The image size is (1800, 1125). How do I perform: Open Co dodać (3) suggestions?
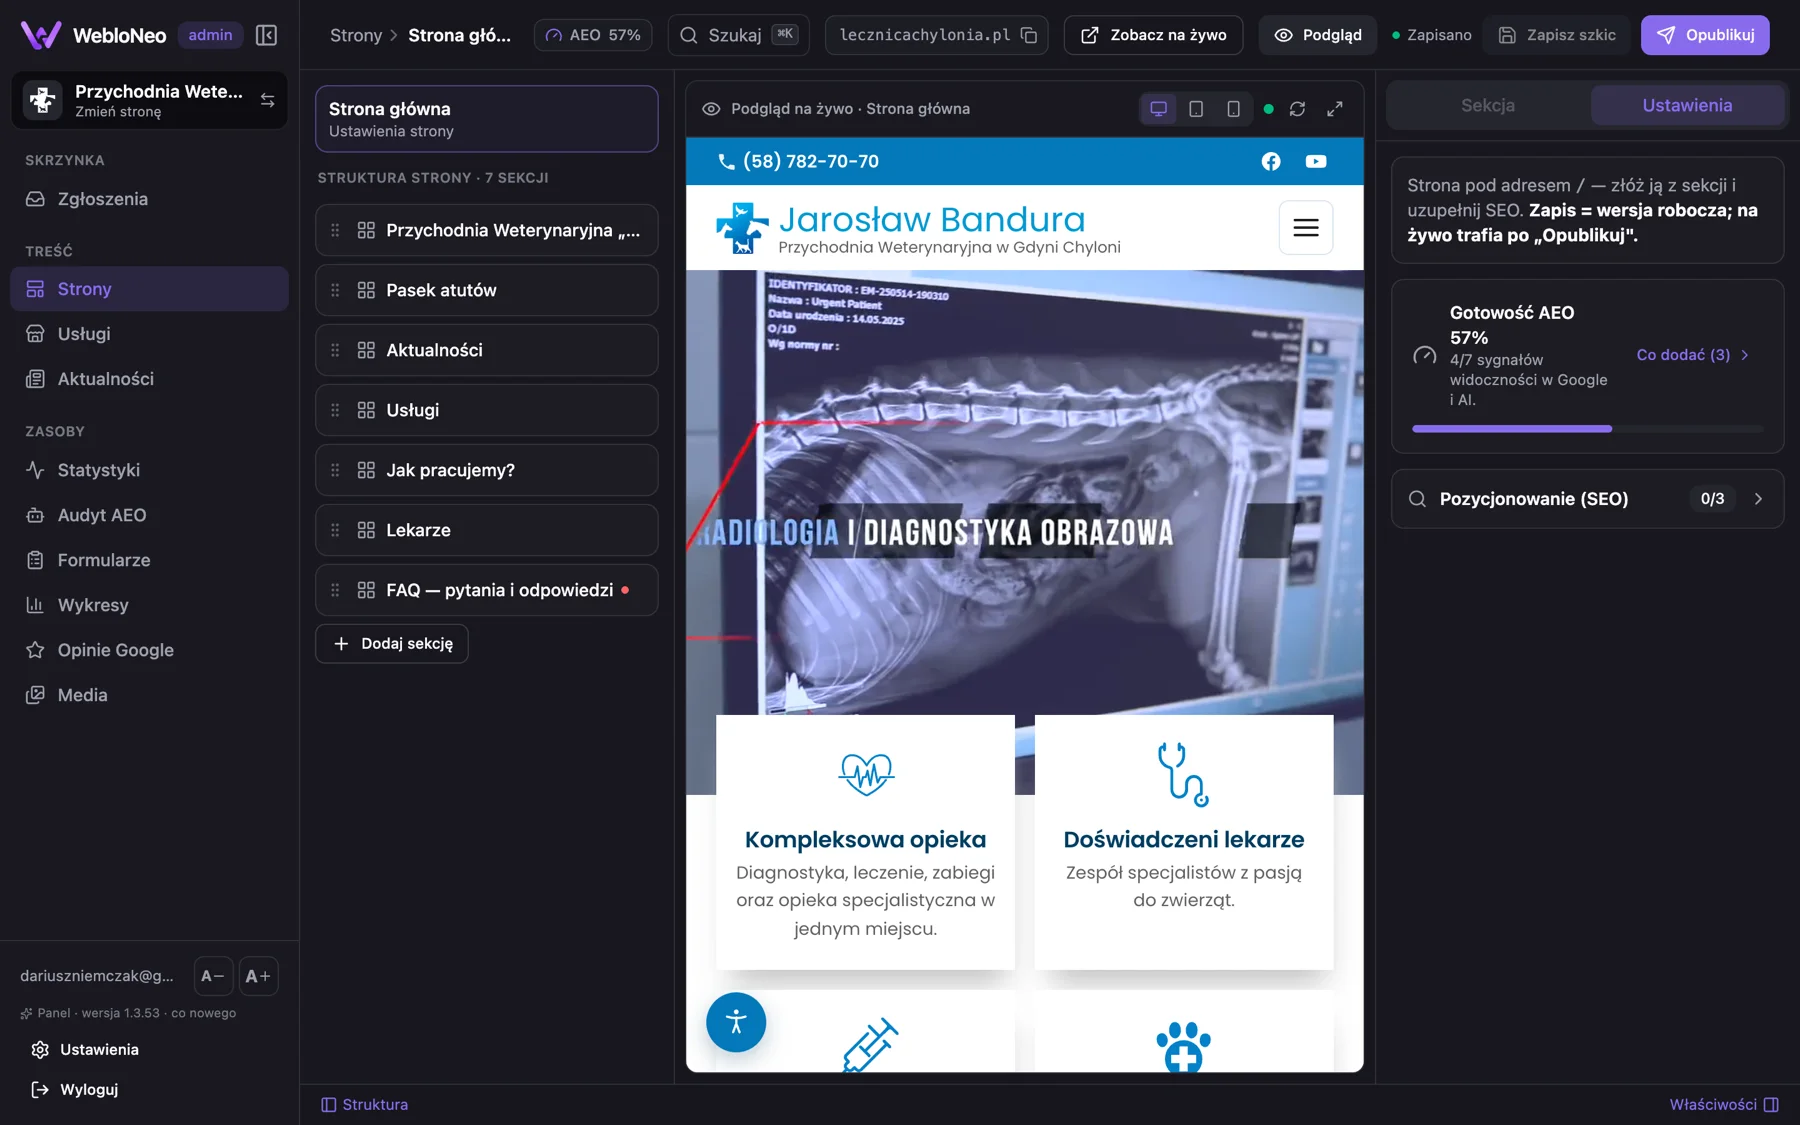[1692, 355]
